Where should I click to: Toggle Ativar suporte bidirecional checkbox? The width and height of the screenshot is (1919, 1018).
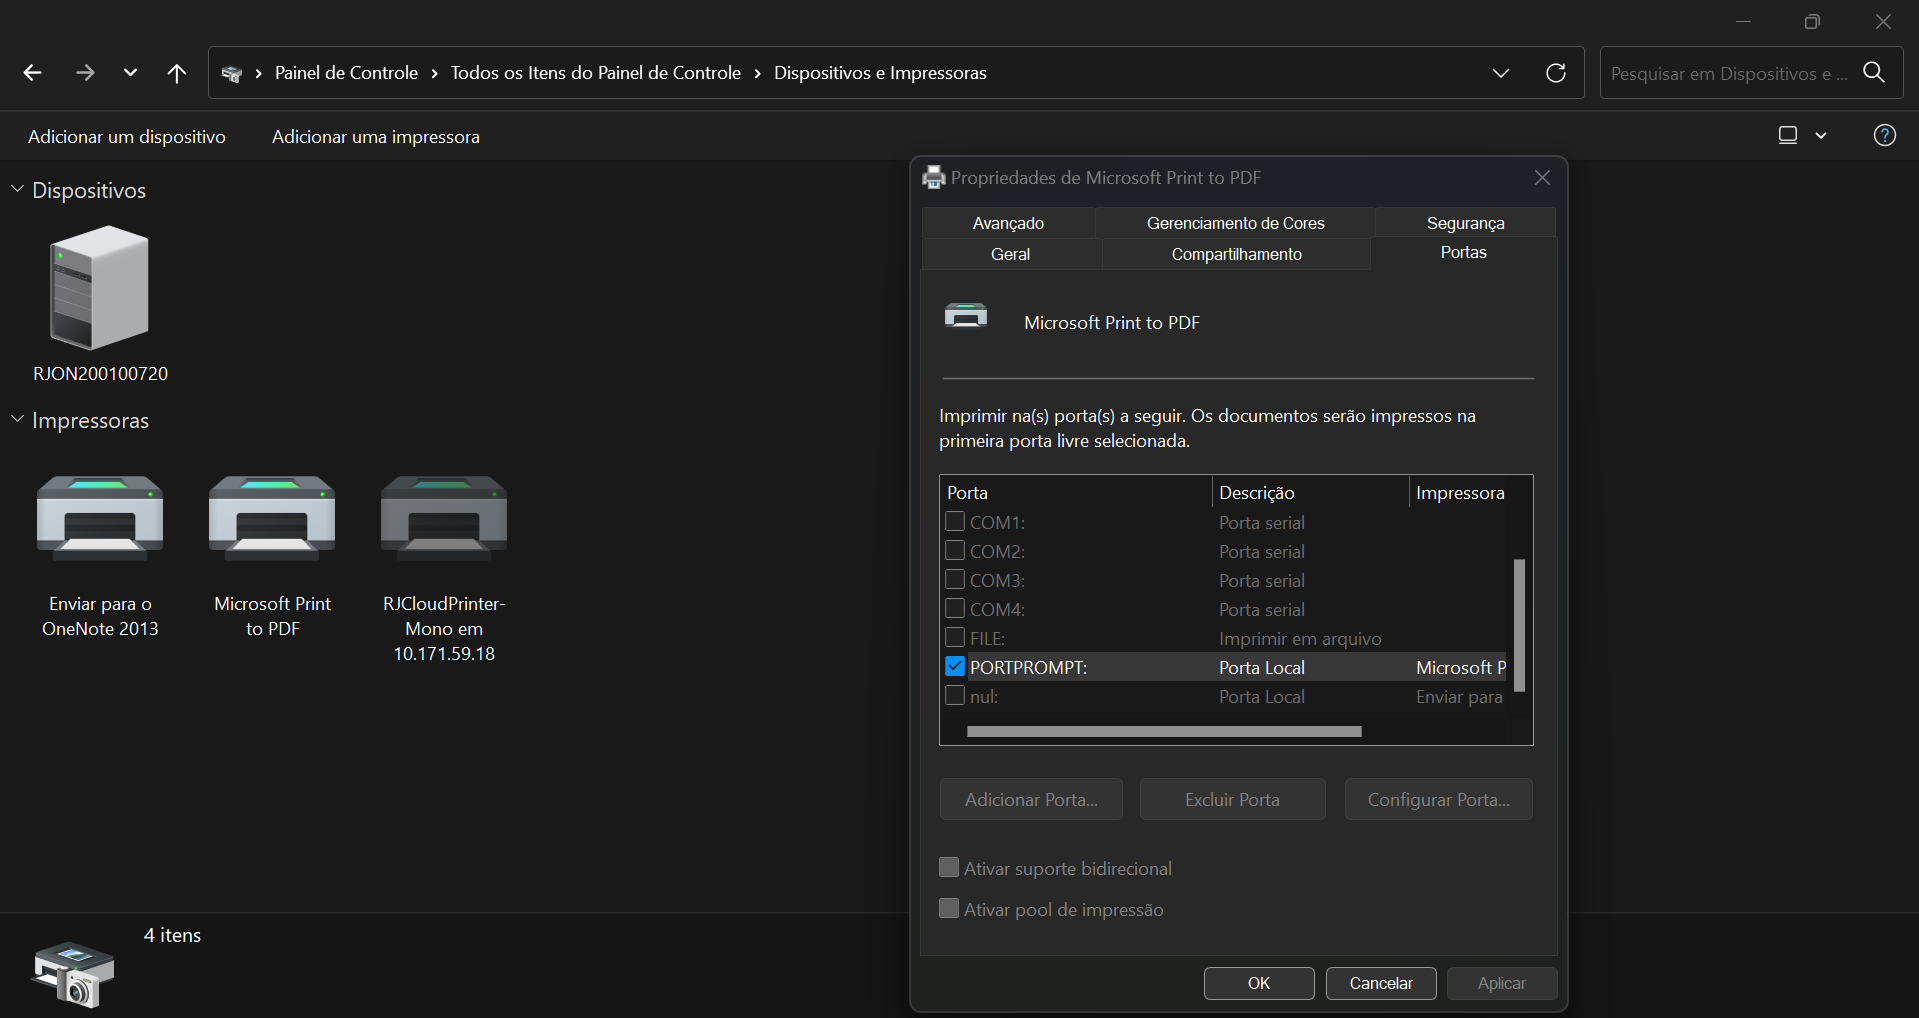click(x=949, y=868)
